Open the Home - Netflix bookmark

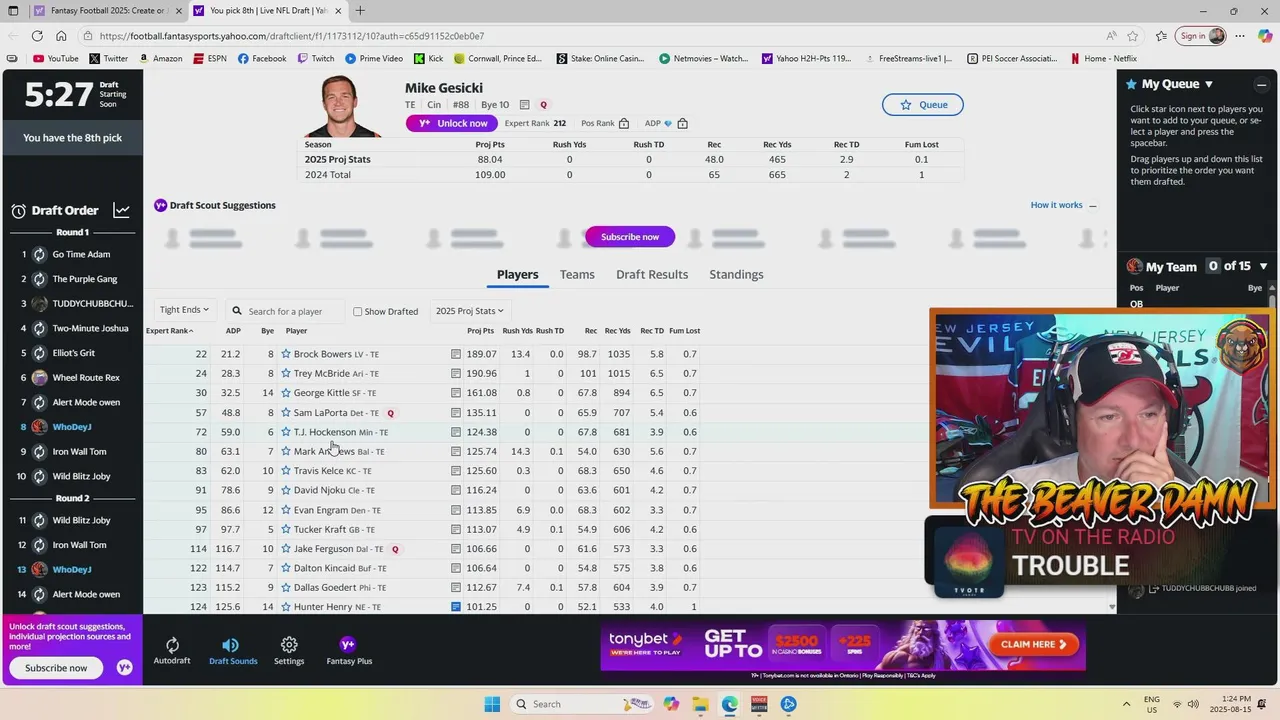pyautogui.click(x=1103, y=59)
